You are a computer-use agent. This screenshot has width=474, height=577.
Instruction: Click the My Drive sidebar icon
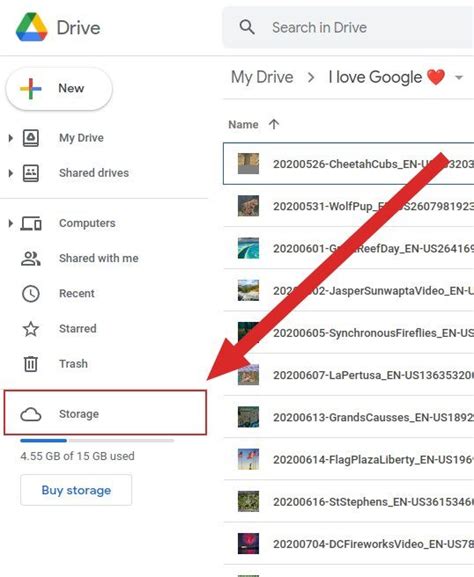[31, 138]
